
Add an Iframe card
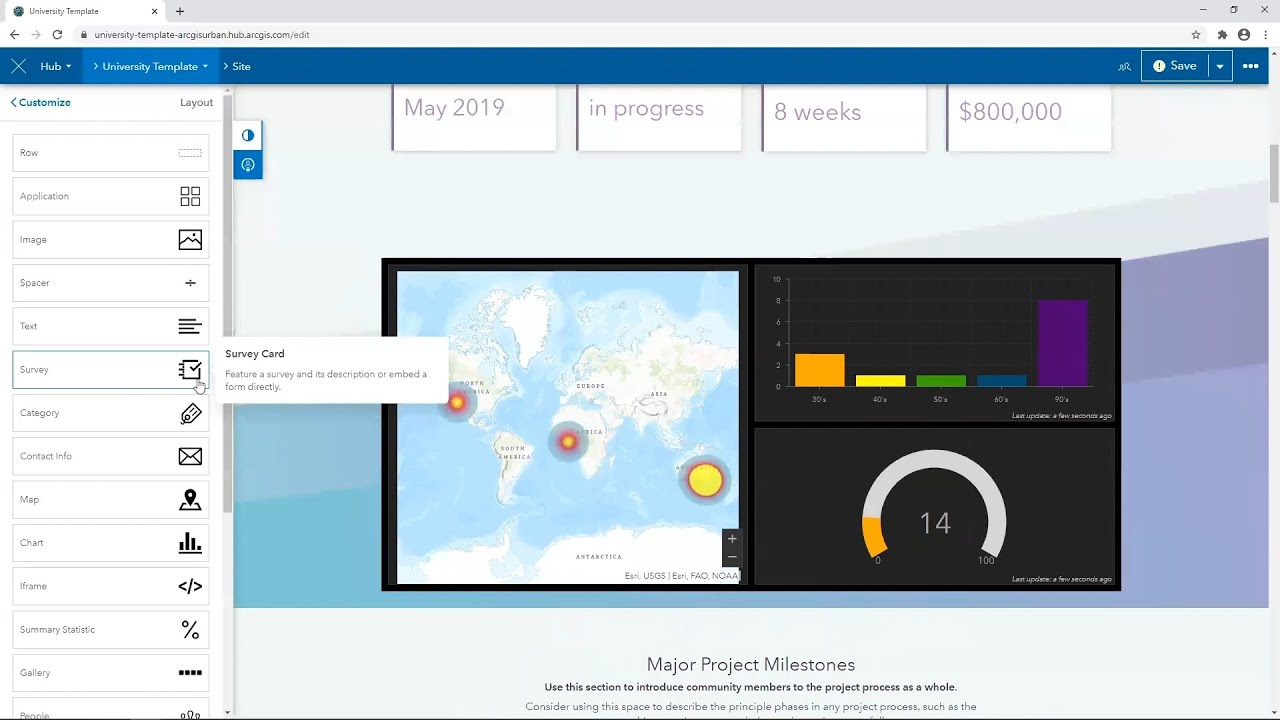(x=111, y=586)
